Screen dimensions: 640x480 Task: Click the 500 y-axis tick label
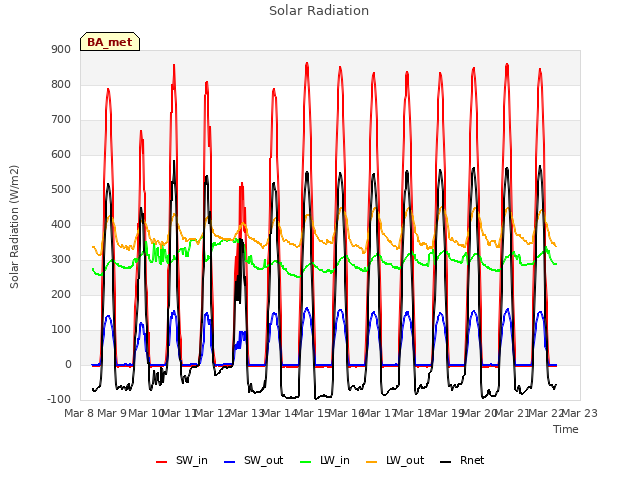(61, 189)
